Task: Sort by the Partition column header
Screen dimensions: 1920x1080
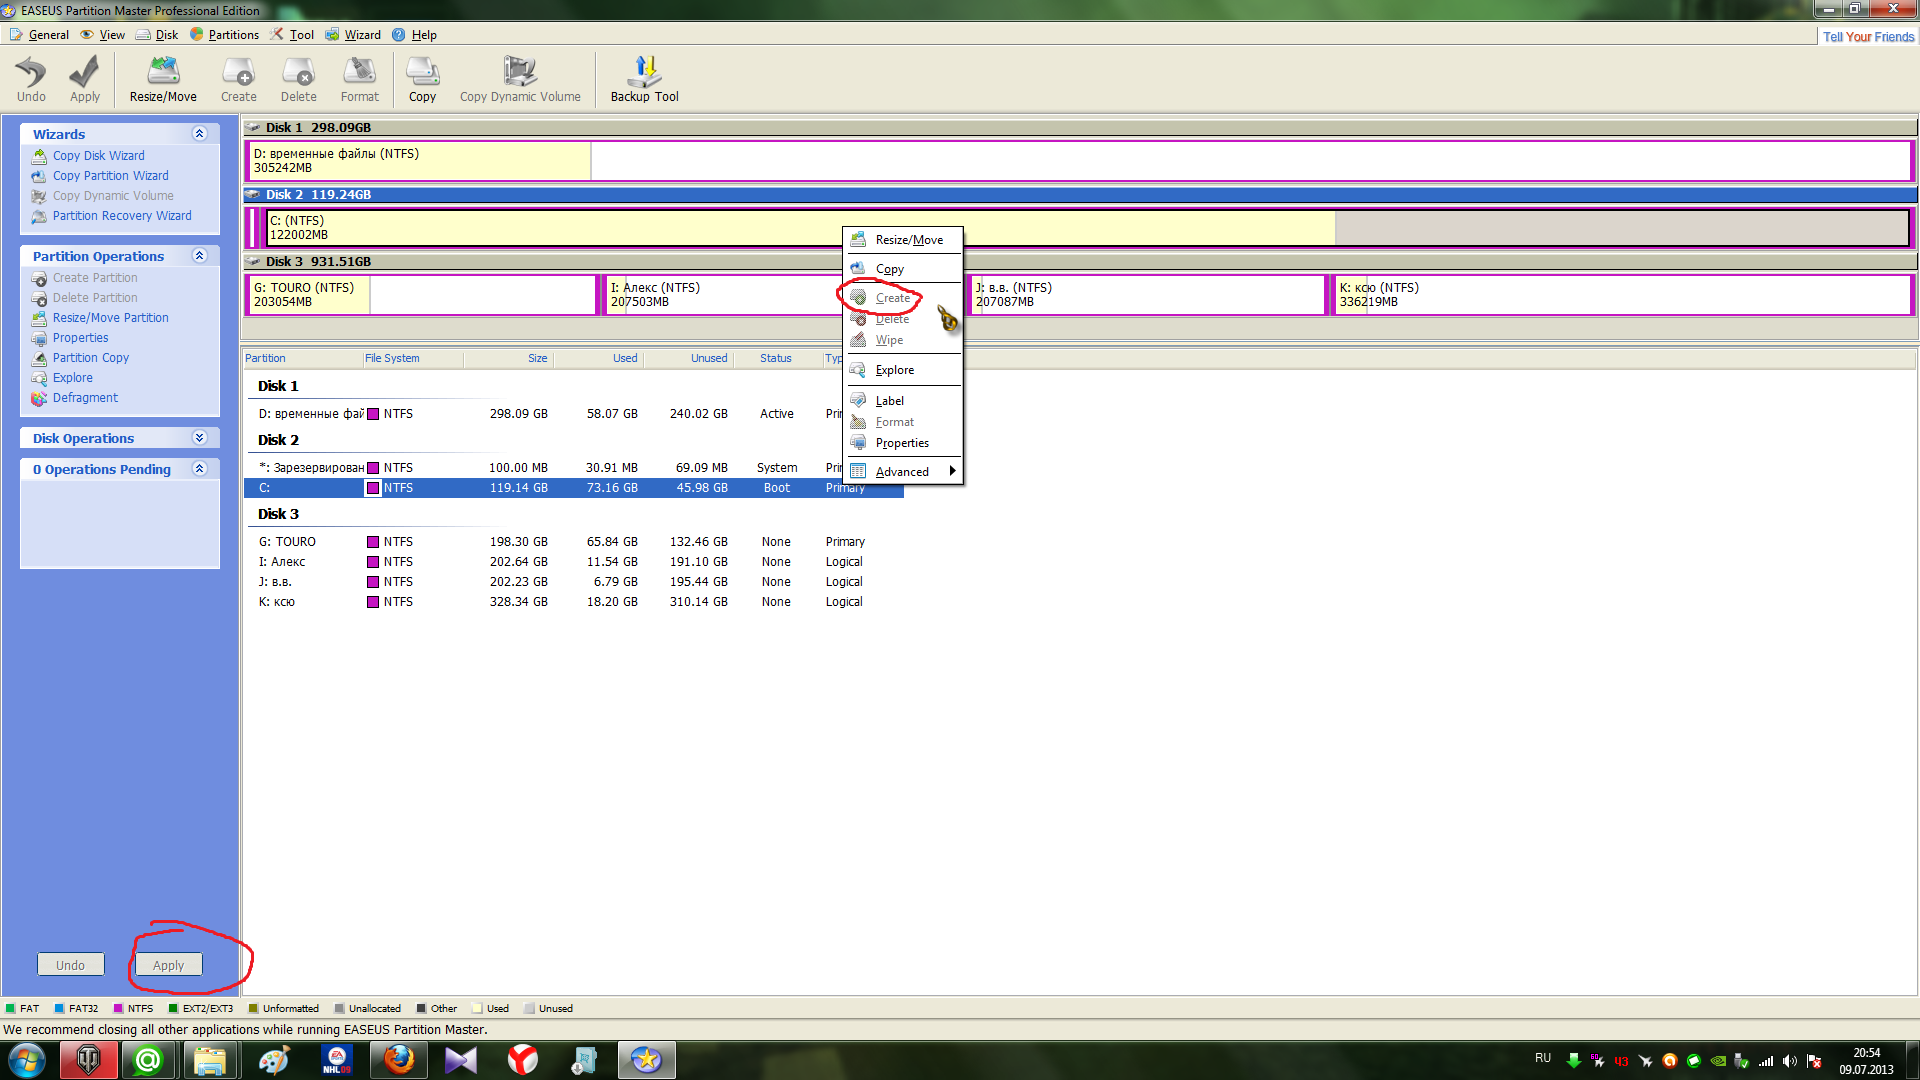Action: [x=302, y=358]
